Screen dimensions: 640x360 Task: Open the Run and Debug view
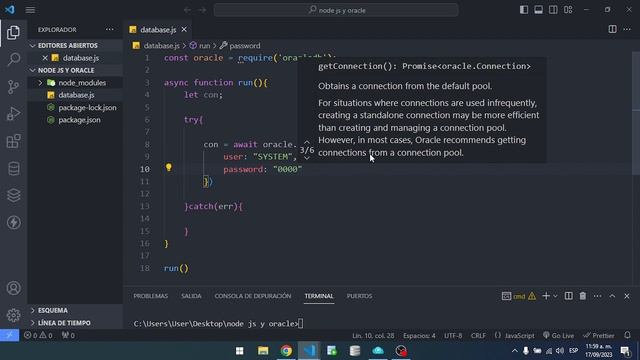[13, 114]
